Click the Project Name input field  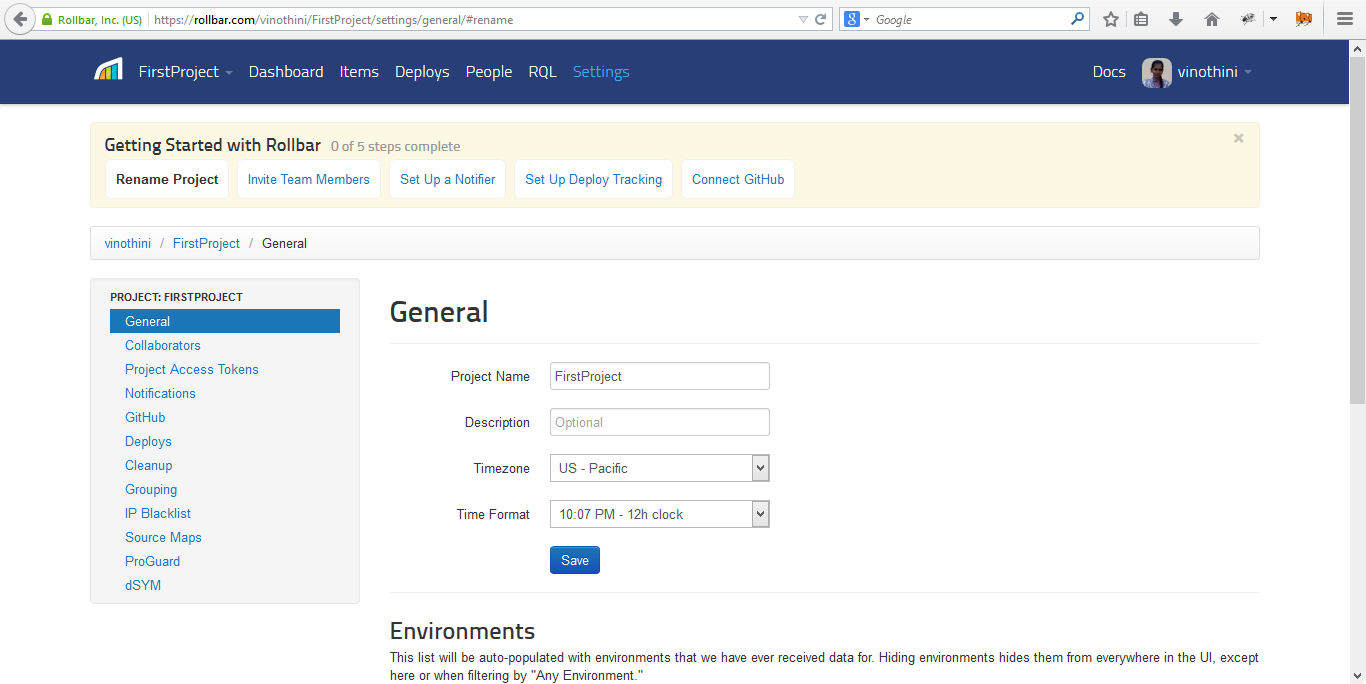(660, 376)
